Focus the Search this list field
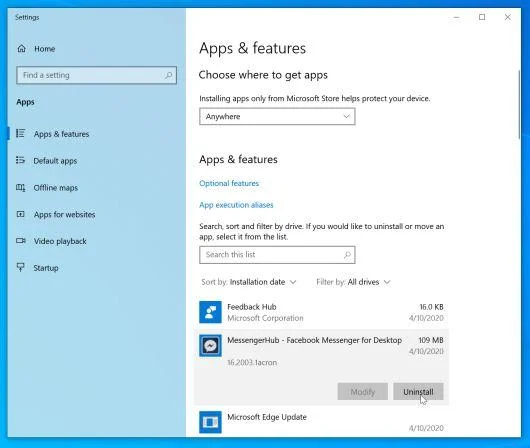 click(277, 255)
